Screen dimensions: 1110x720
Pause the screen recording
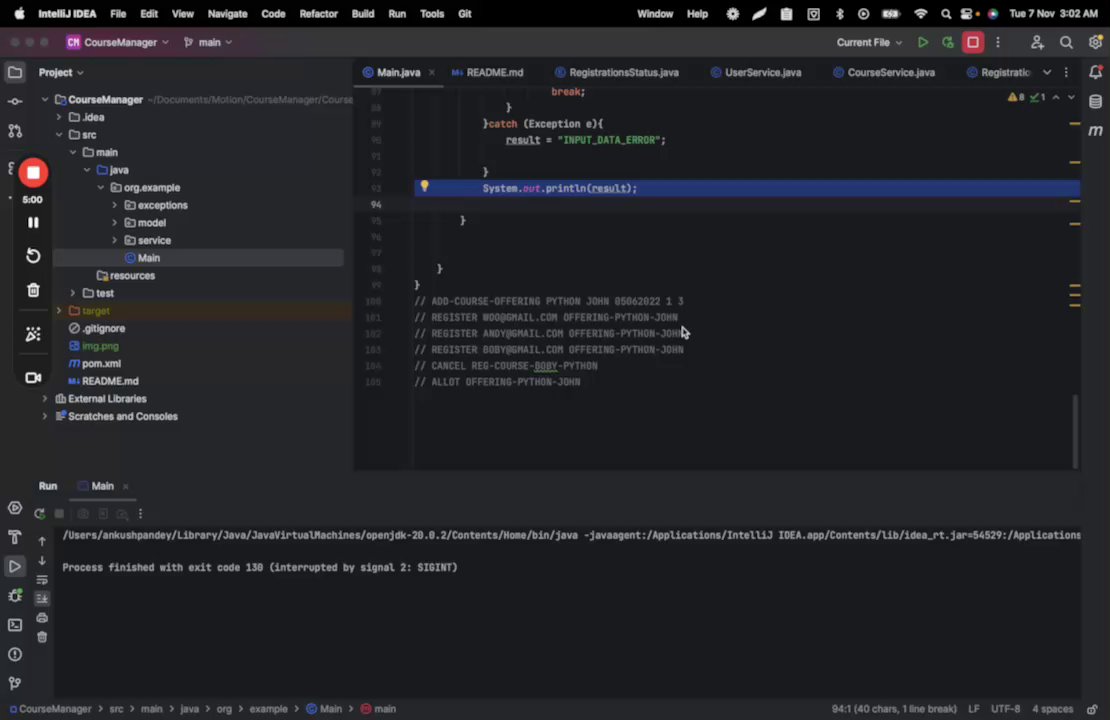(33, 222)
